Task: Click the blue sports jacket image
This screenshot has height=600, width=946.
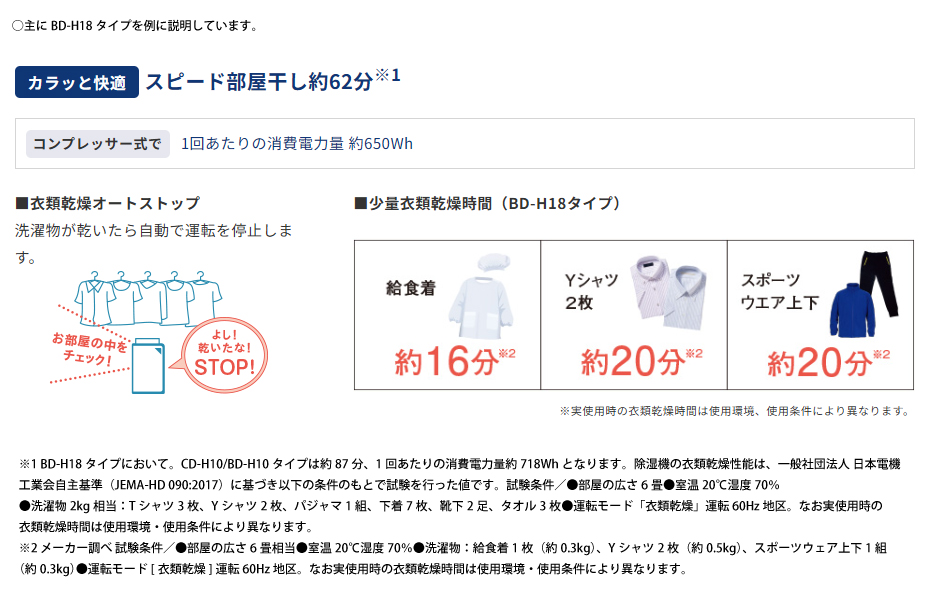Action: click(x=852, y=310)
